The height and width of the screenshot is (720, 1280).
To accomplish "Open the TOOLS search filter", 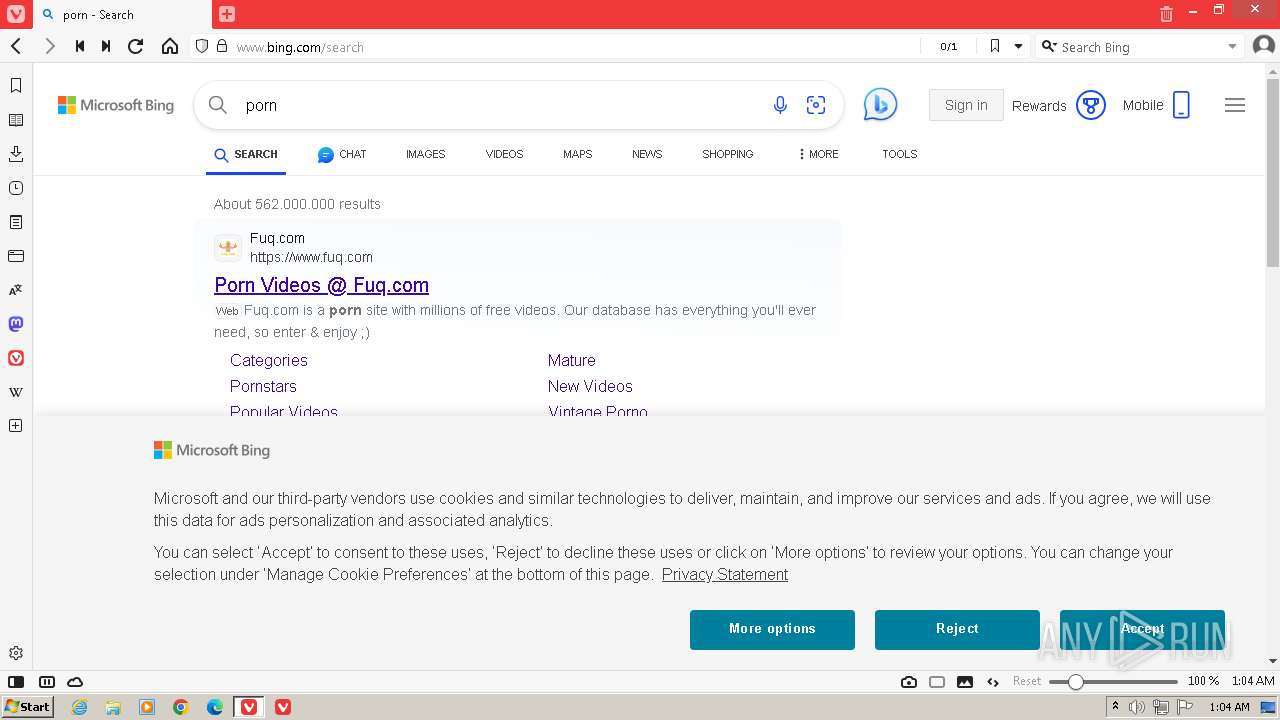I will pyautogui.click(x=899, y=154).
